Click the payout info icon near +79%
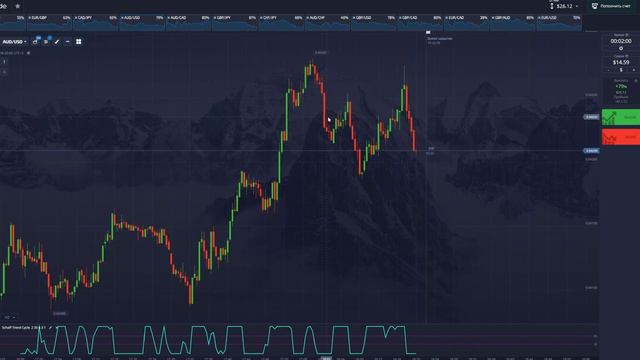The width and height of the screenshot is (640, 360). pyautogui.click(x=636, y=81)
